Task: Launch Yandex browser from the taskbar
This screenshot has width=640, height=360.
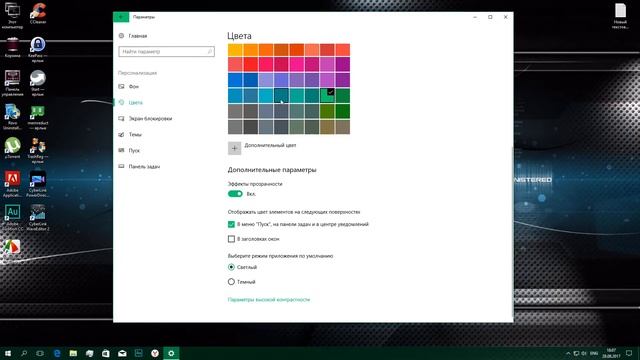Action: pos(155,353)
